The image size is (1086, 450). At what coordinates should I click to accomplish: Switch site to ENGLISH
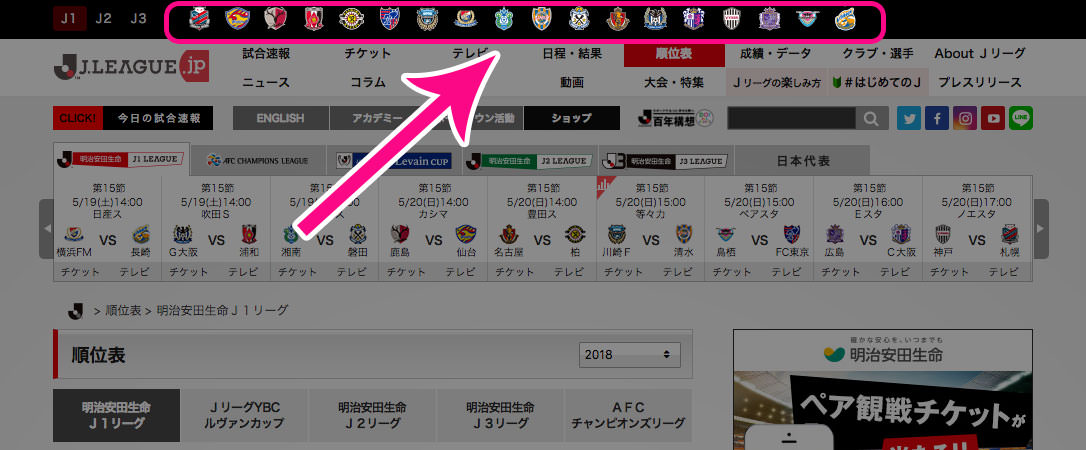(x=281, y=118)
